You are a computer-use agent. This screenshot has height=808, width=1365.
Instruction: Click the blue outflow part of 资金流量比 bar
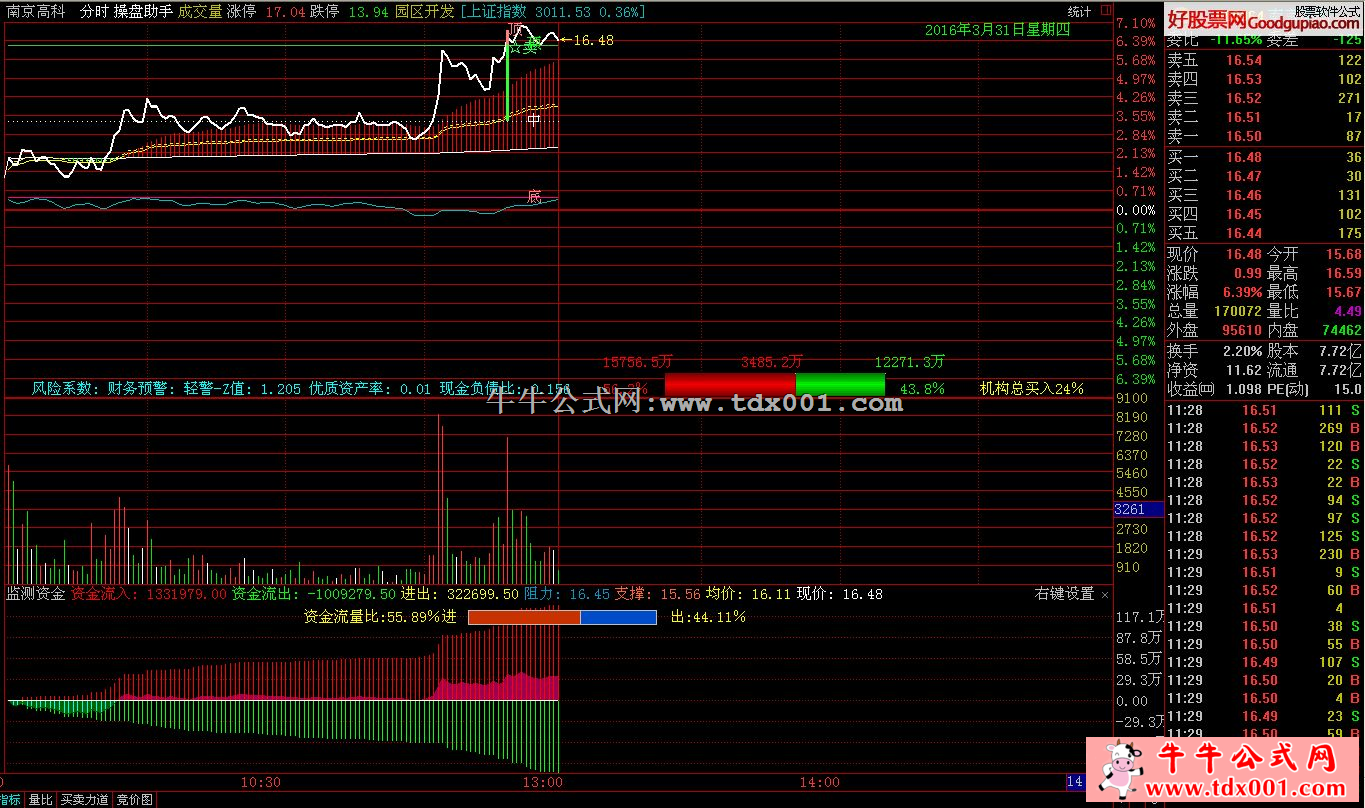[618, 618]
